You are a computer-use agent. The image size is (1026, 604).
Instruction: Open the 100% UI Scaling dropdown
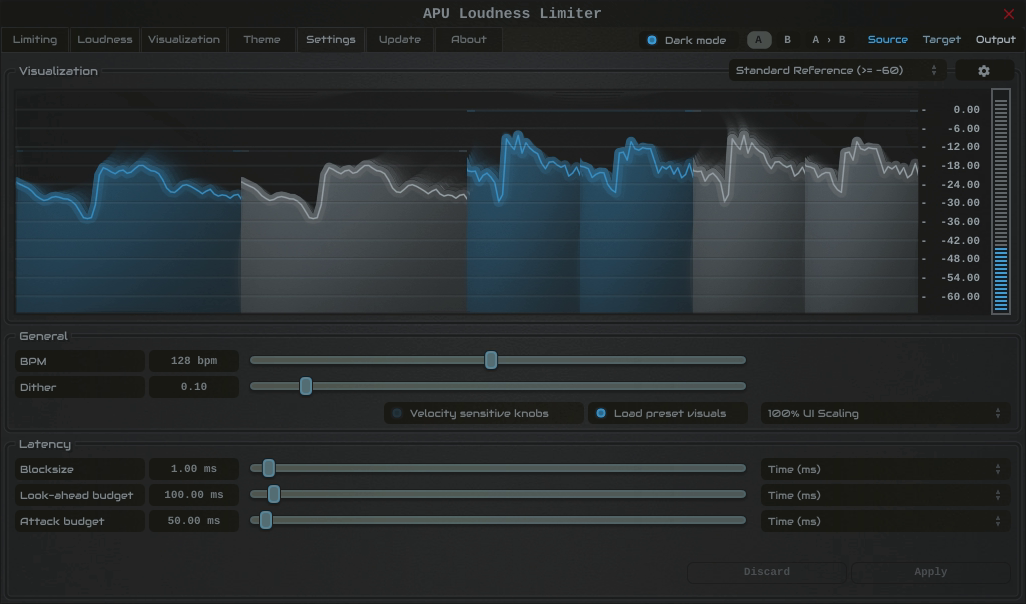(885, 414)
